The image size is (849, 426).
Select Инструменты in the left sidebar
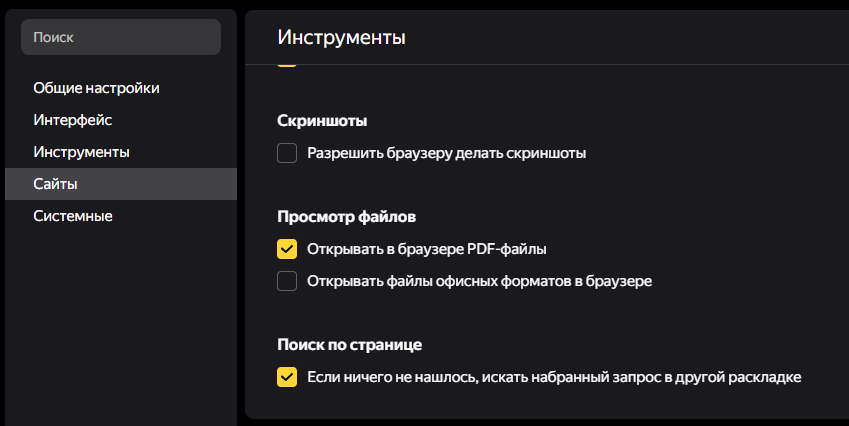(81, 152)
